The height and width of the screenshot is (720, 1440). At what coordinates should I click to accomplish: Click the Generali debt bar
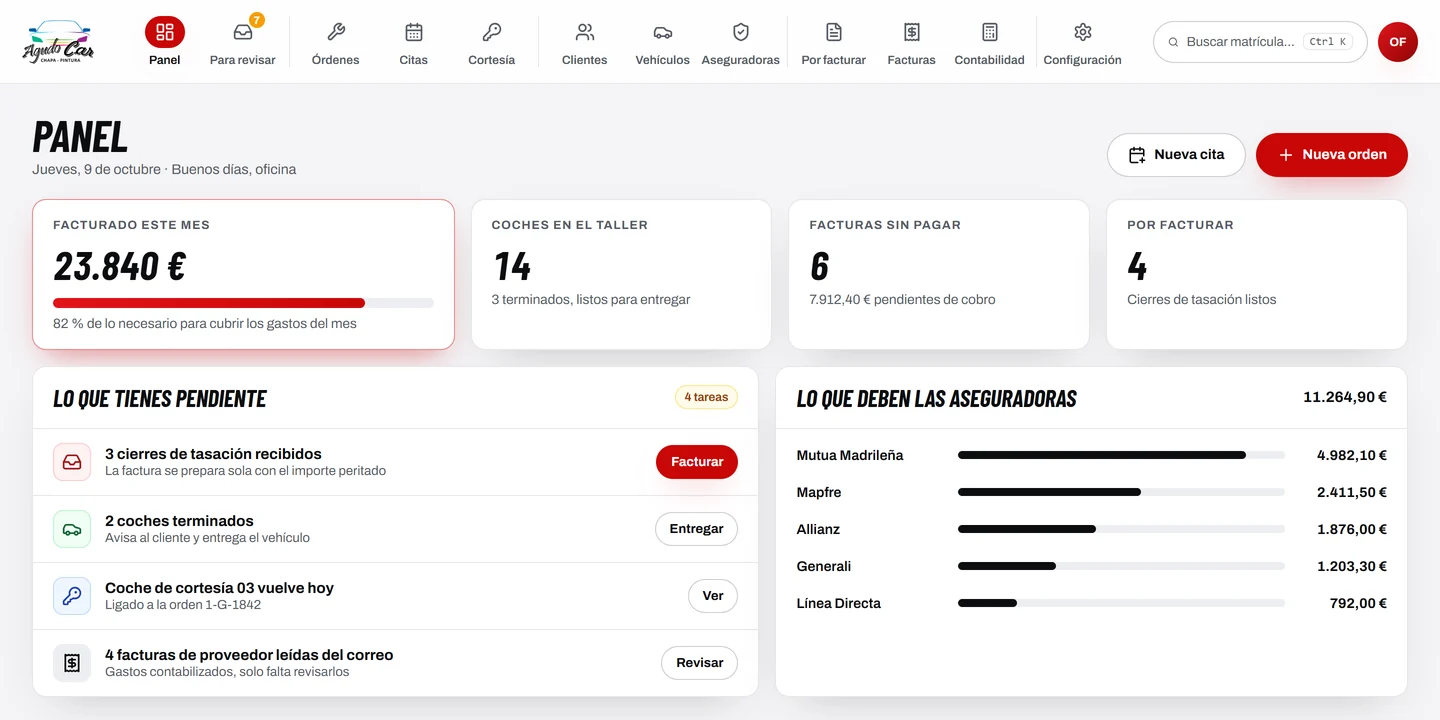[x=1121, y=566]
